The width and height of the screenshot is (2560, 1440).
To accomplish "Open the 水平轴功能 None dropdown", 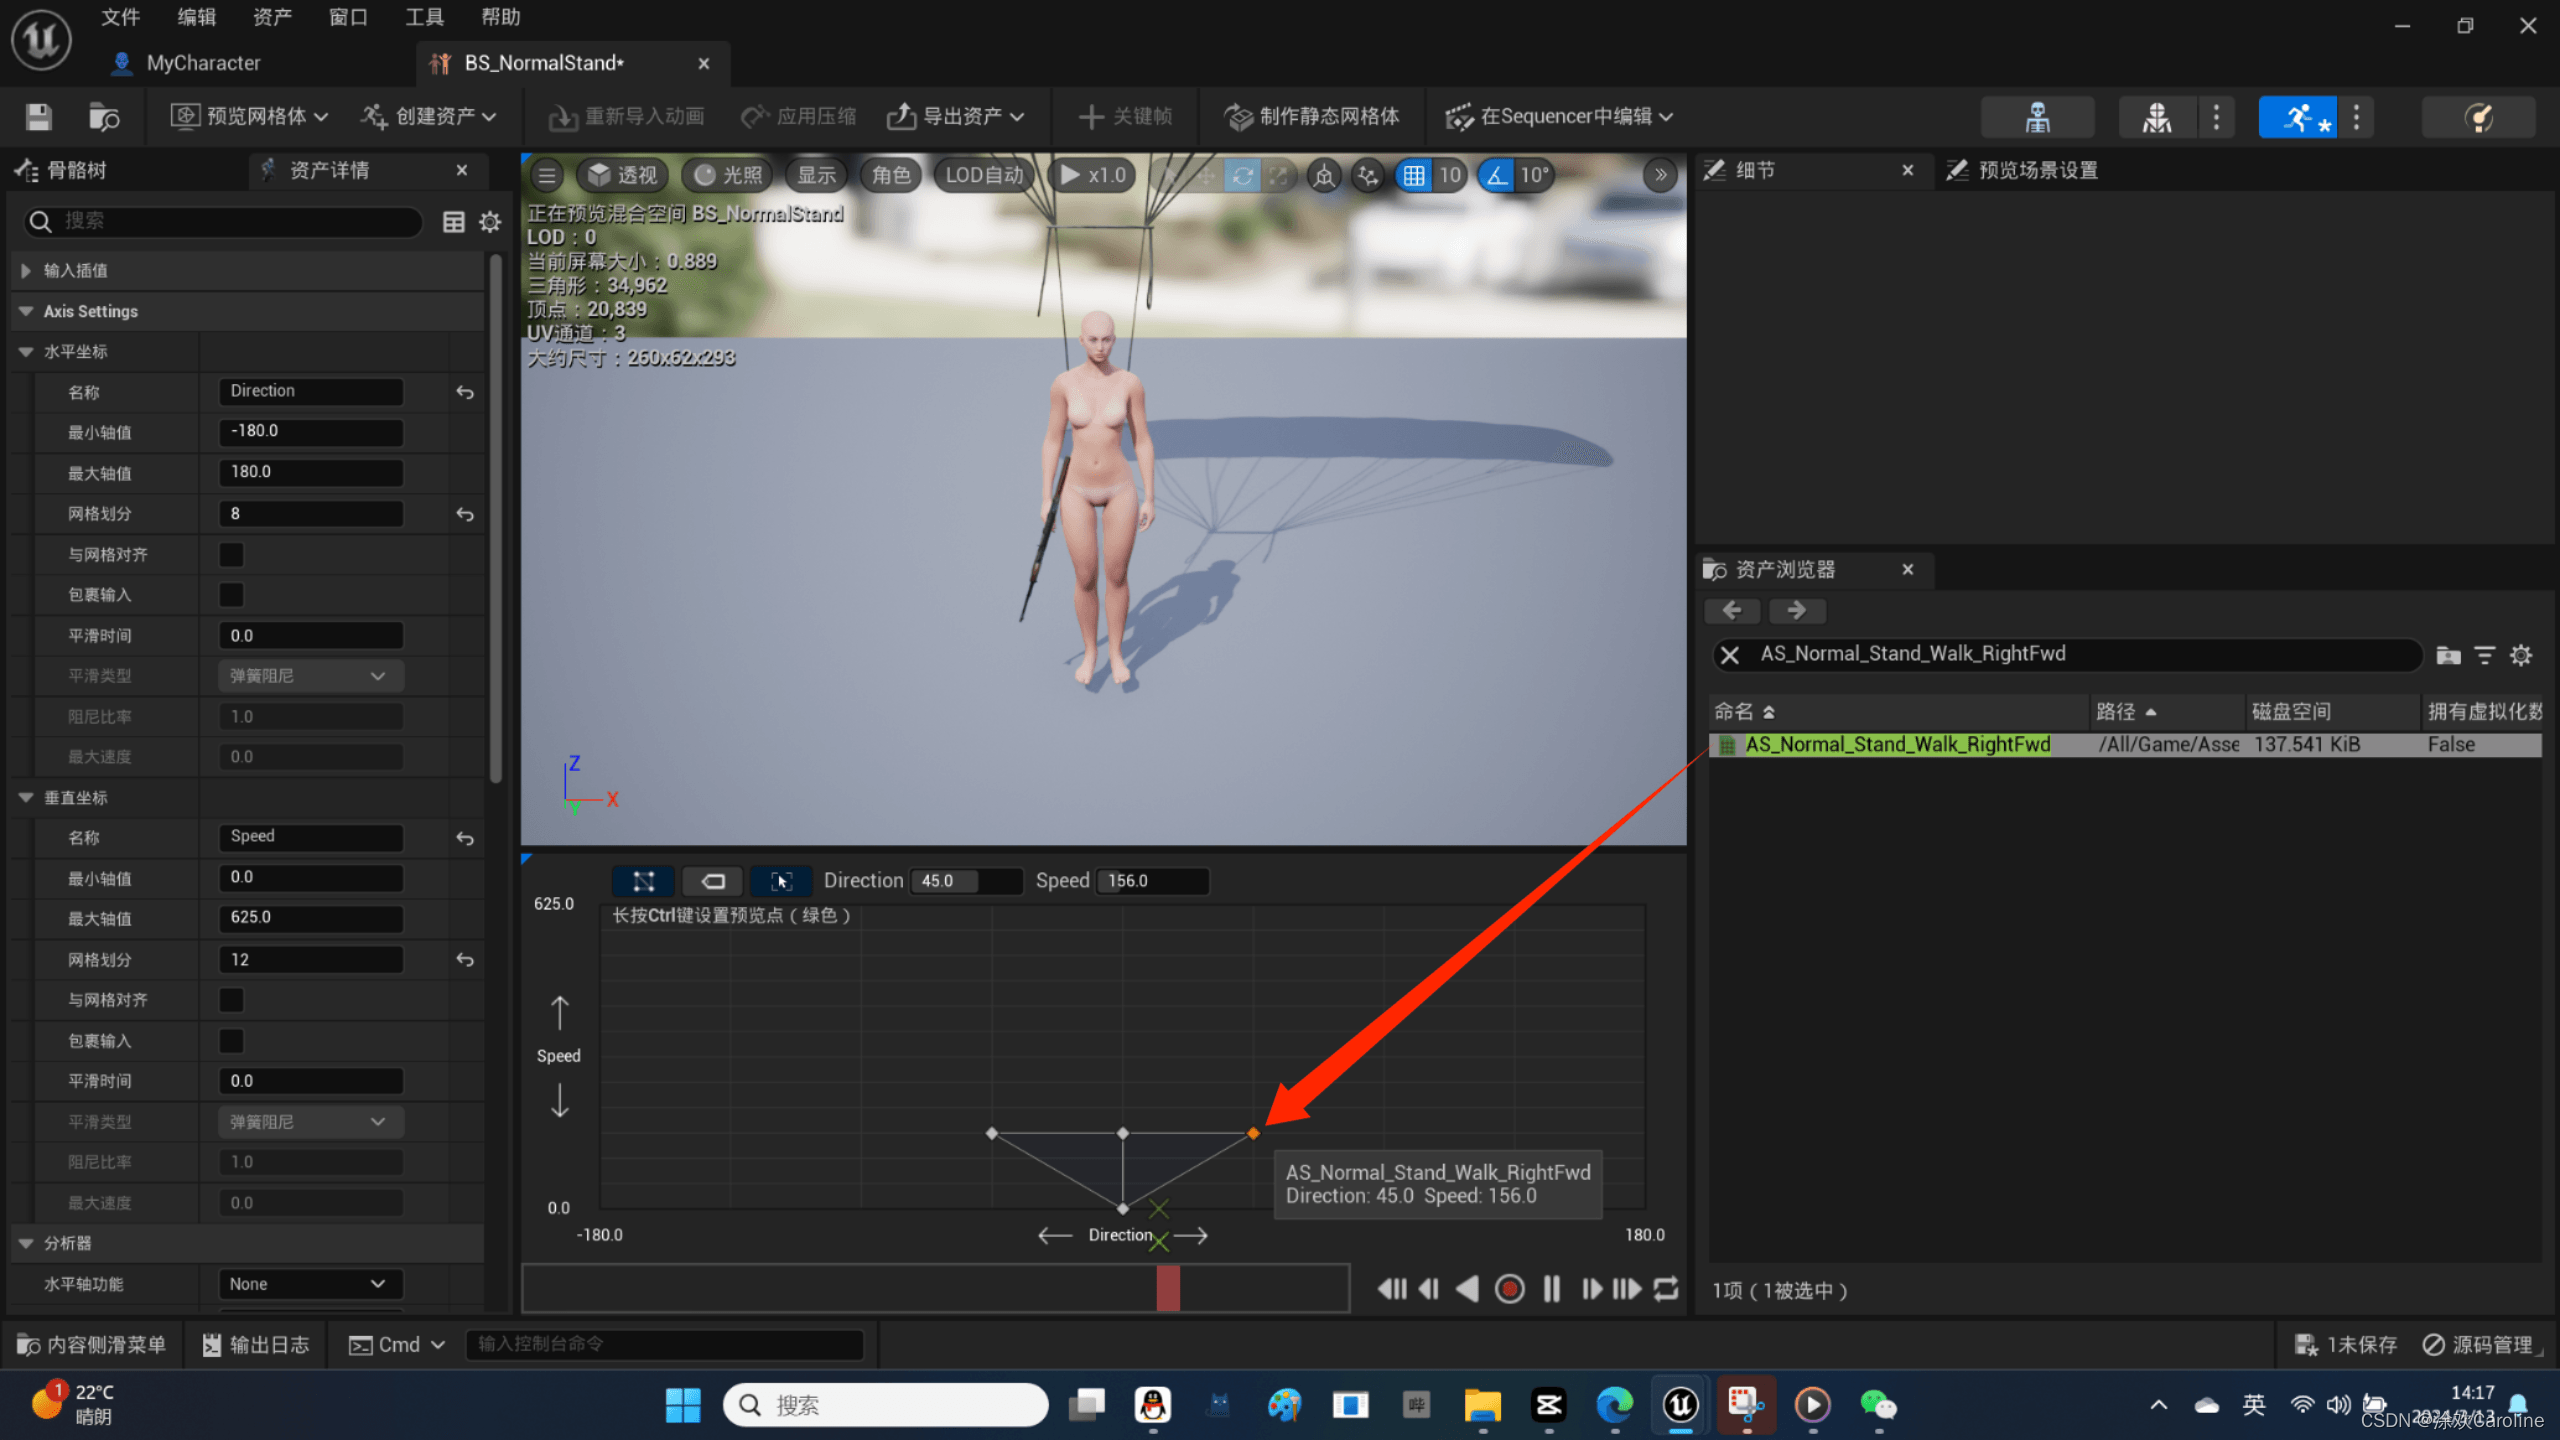I will 308,1284.
